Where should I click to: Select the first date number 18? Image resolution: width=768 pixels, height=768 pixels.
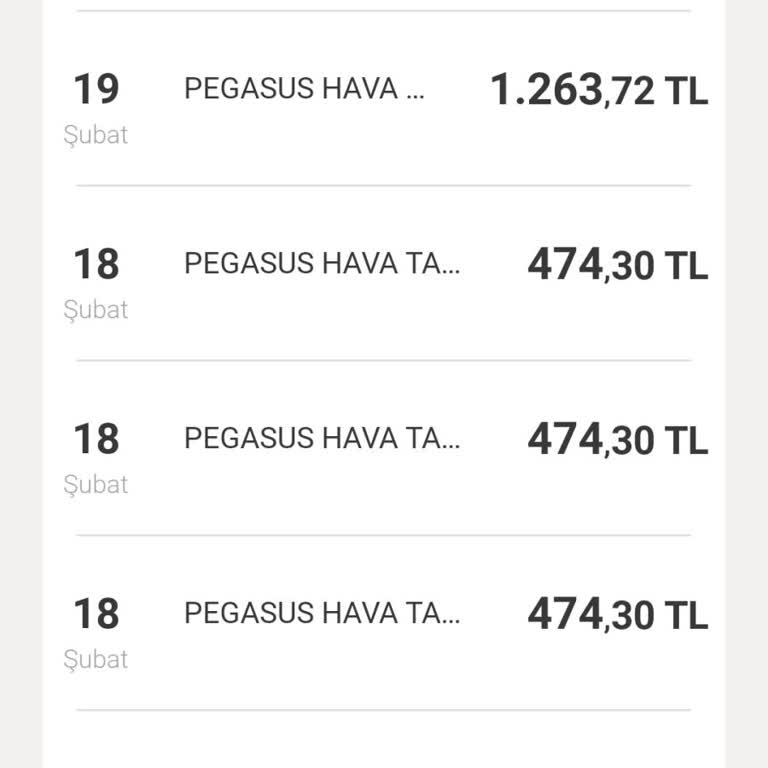[x=96, y=265]
